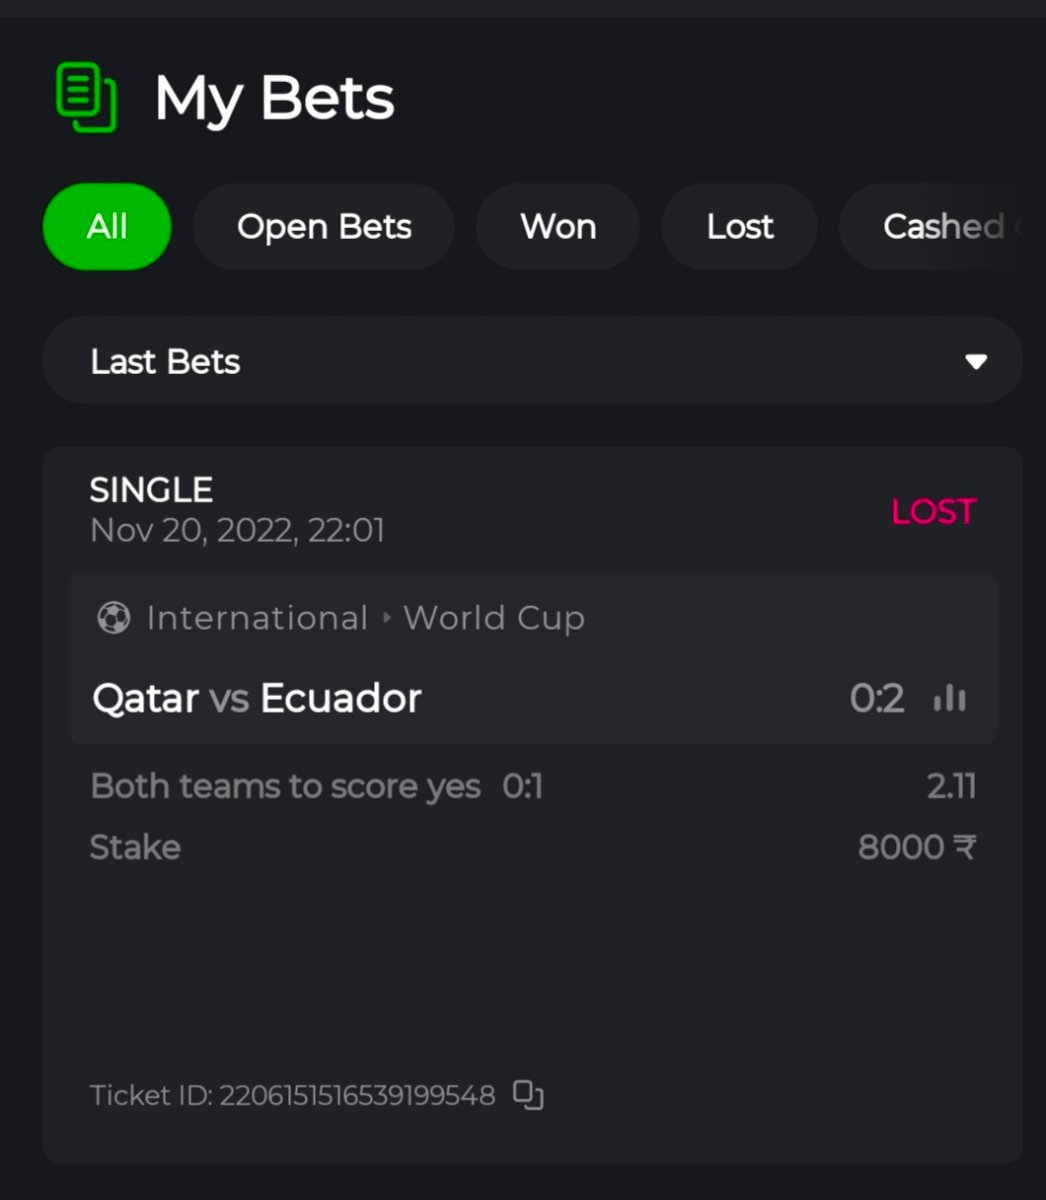The height and width of the screenshot is (1200, 1046).
Task: Click the soccer ball sport icon
Action: click(113, 618)
